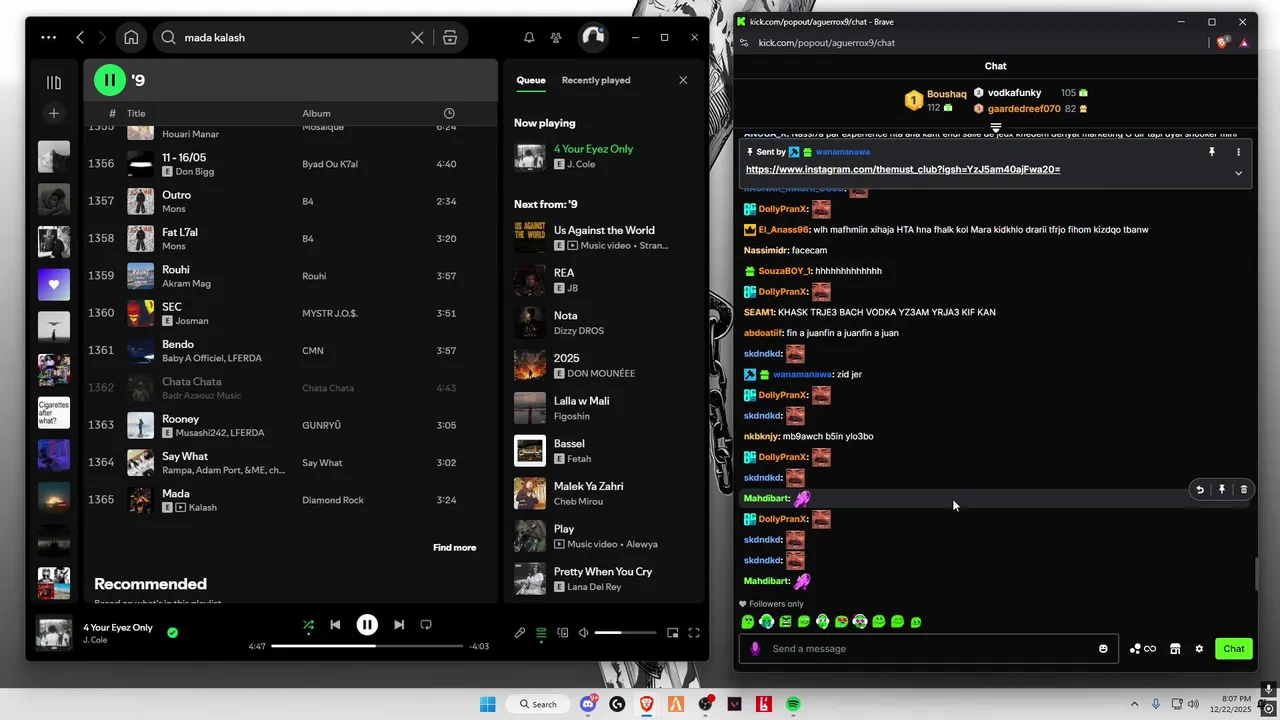The image size is (1280, 720).
Task: Reply to Mahdibart's hovered message
Action: coord(1200,490)
